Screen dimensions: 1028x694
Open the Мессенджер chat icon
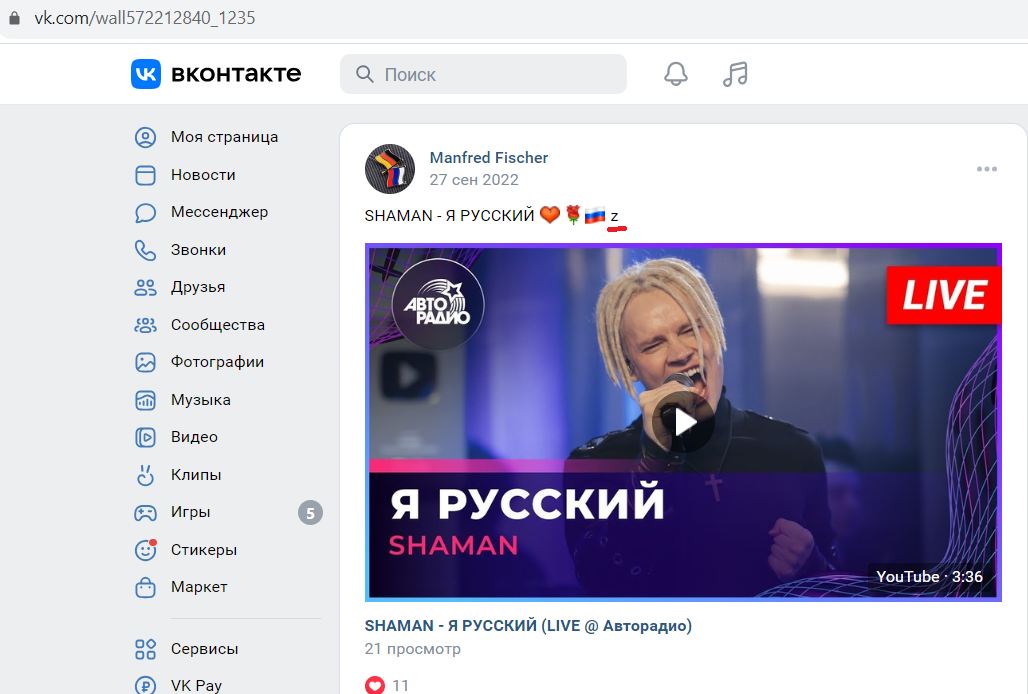point(145,212)
